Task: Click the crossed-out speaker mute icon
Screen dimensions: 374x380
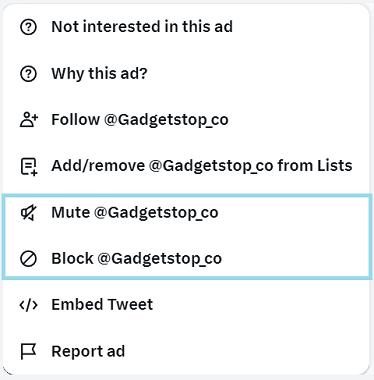Action: [29, 212]
